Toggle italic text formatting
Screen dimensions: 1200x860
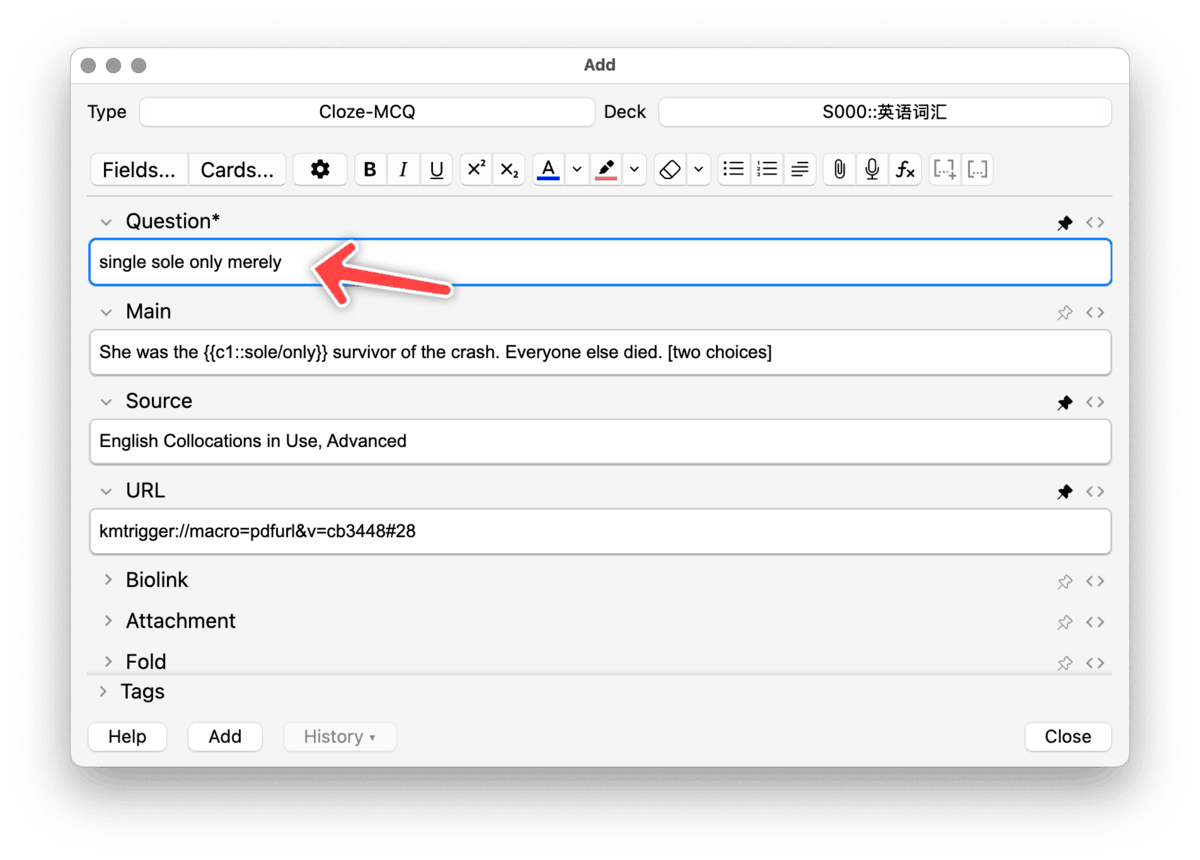click(x=403, y=170)
